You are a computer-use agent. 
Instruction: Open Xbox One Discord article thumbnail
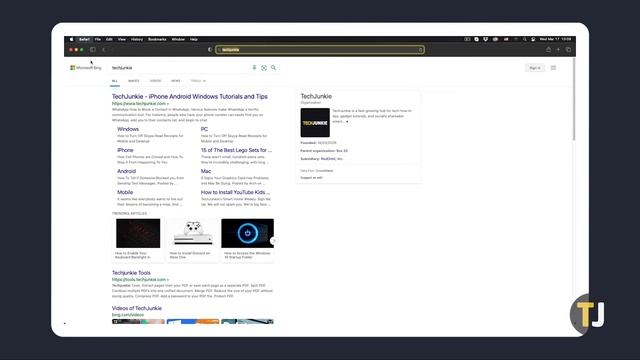[x=193, y=233]
